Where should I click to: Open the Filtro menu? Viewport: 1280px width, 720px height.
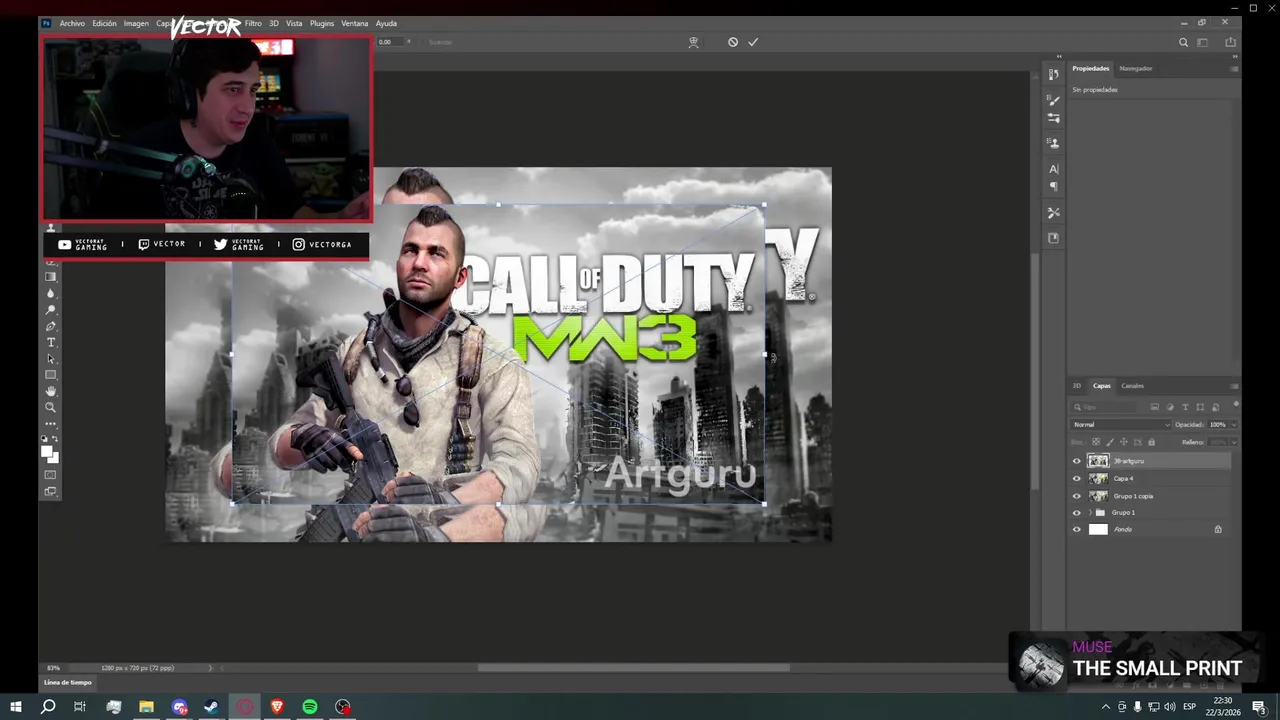point(253,23)
